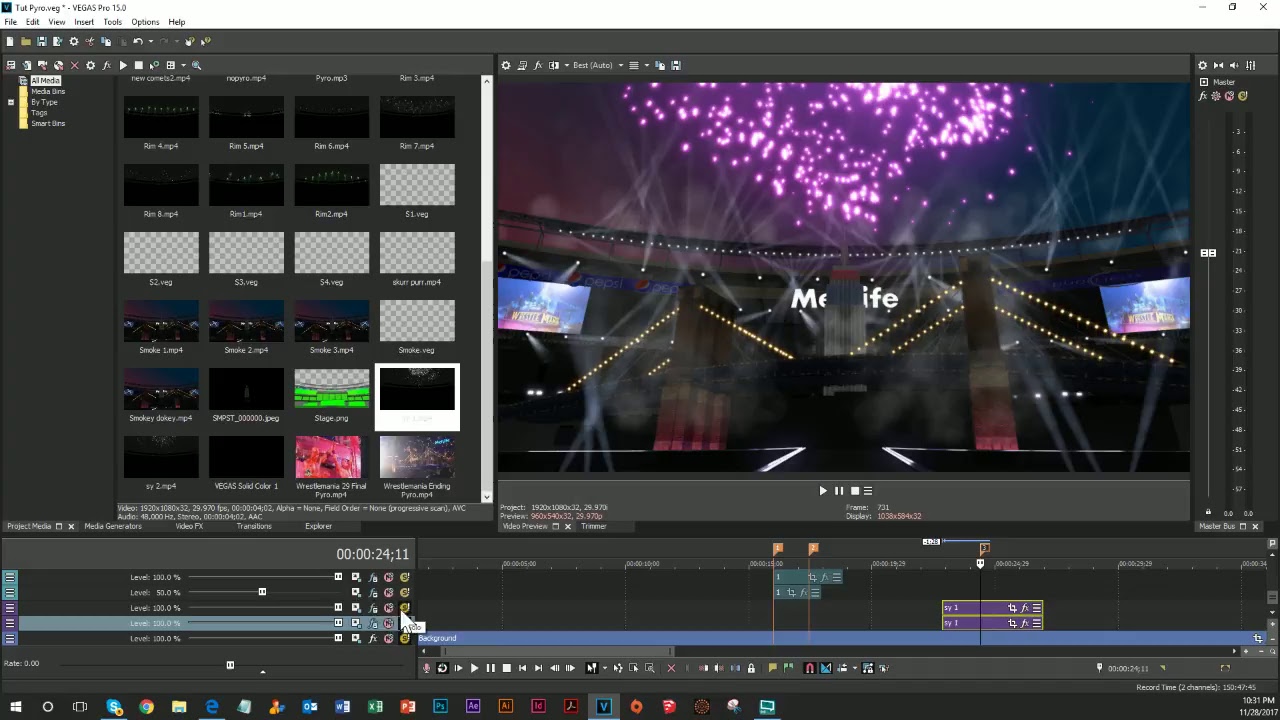This screenshot has height=720, width=1280.
Task: Click the Cut scissors icon
Action: click(90, 41)
